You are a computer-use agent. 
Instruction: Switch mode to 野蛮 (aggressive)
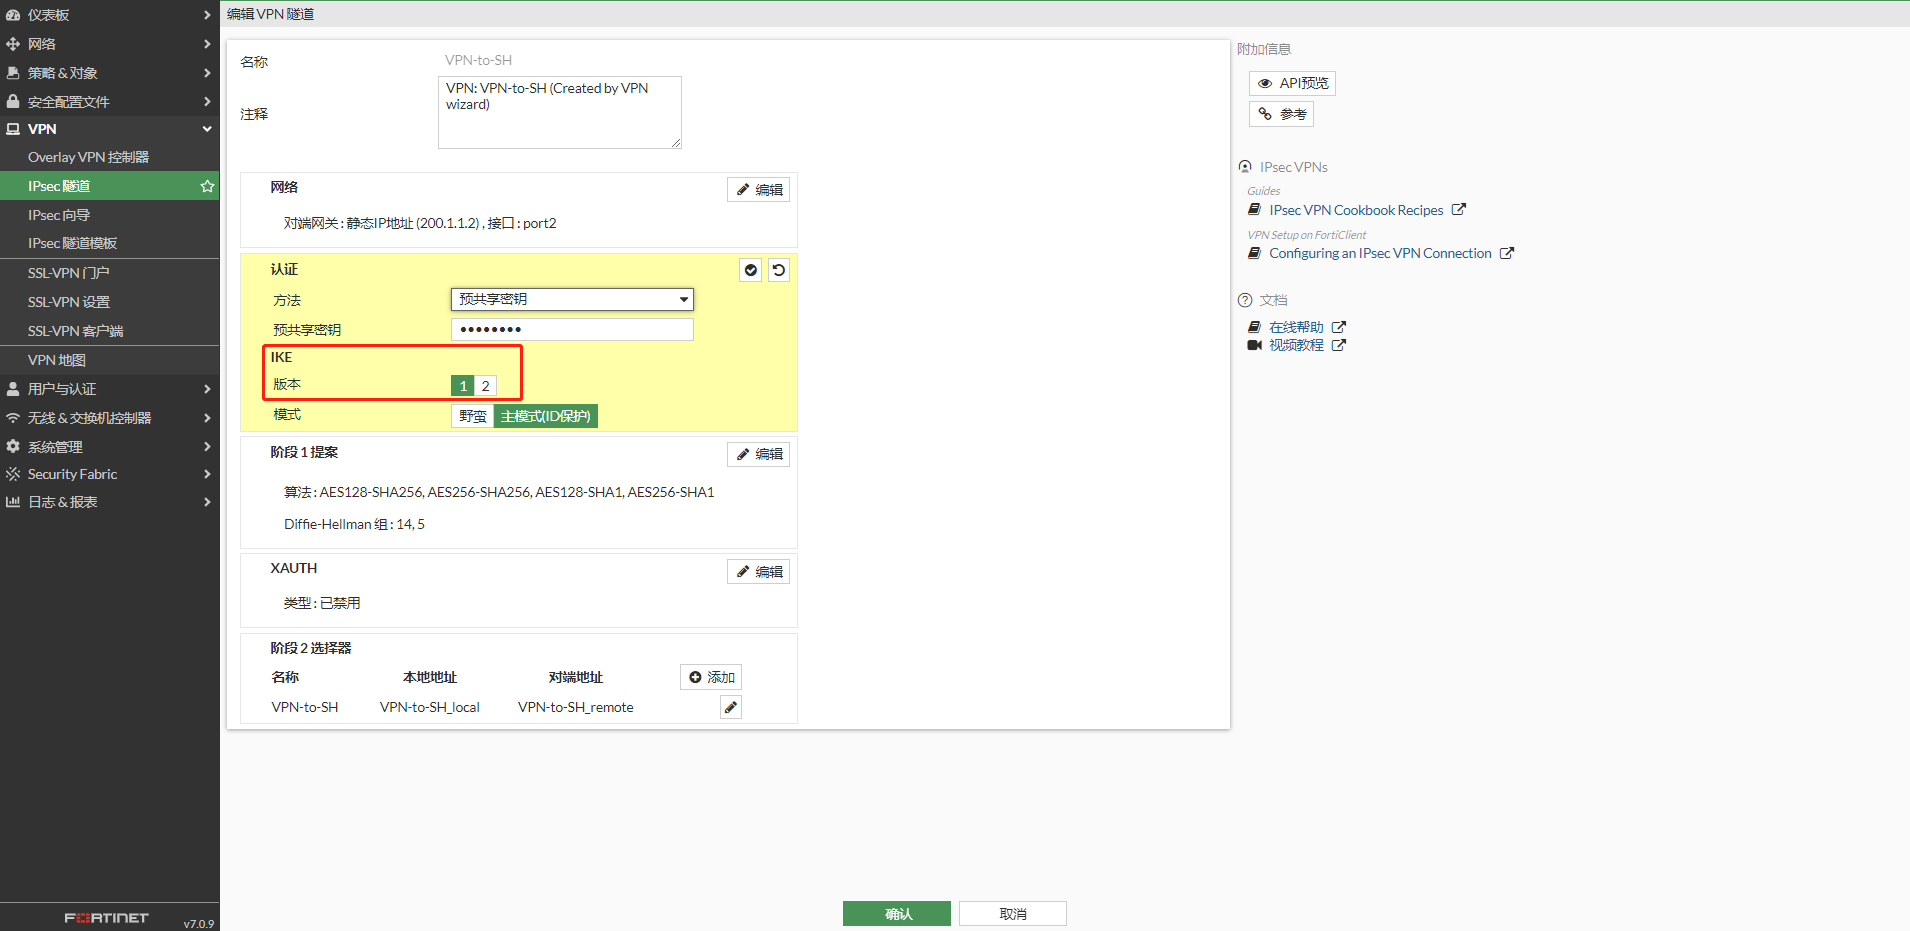coord(473,416)
